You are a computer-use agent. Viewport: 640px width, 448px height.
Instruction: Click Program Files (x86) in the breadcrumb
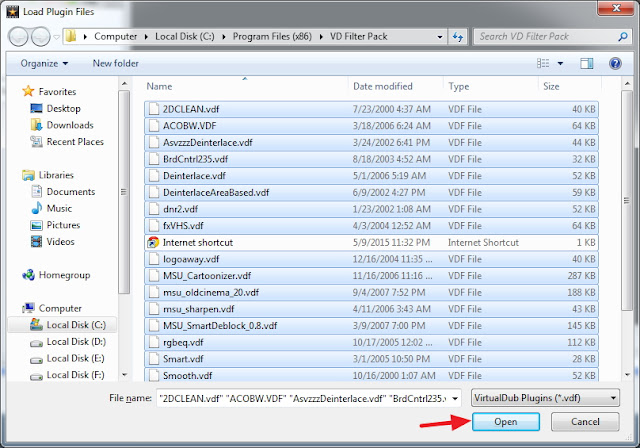click(272, 36)
